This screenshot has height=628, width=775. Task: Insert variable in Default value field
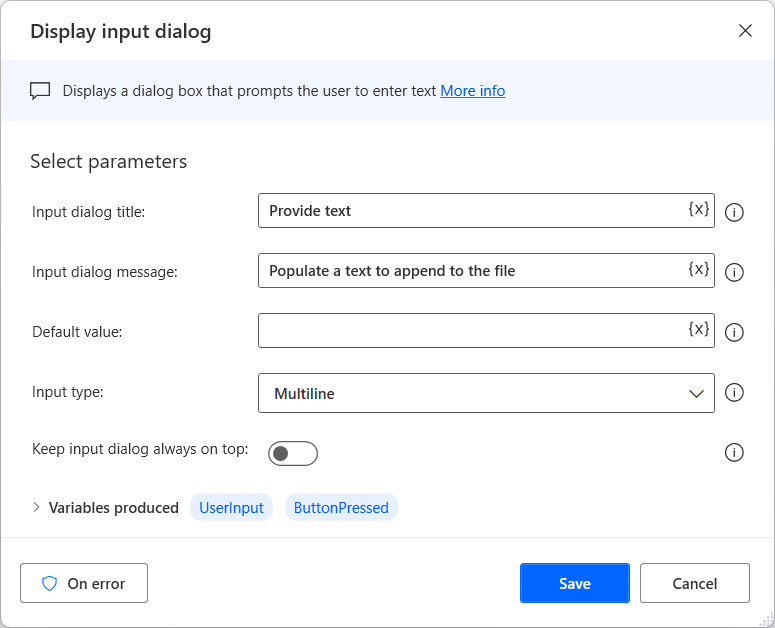pos(698,329)
